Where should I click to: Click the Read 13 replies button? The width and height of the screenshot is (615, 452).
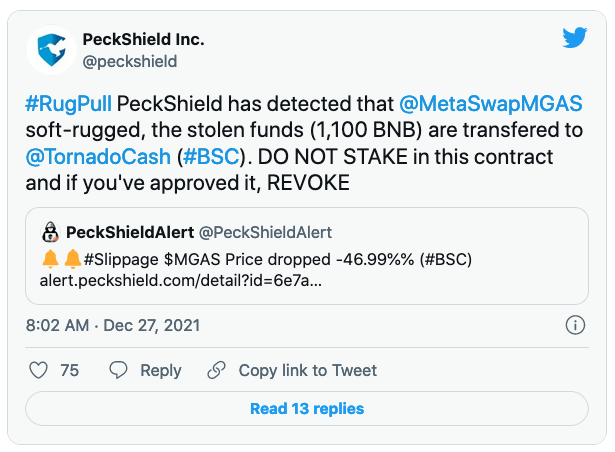tap(307, 408)
